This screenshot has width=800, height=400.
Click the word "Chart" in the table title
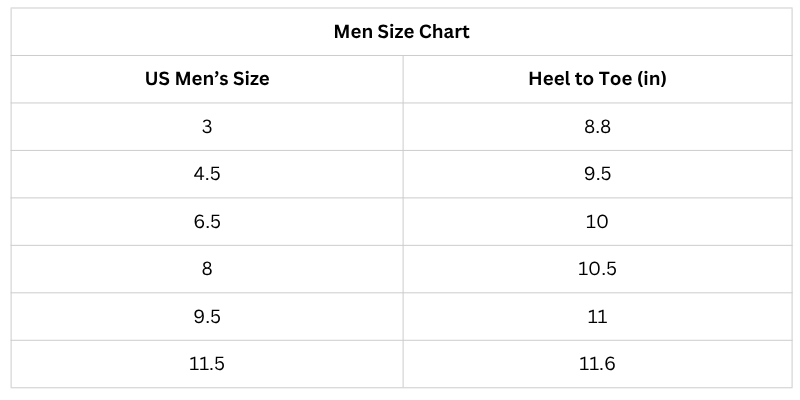click(x=445, y=32)
